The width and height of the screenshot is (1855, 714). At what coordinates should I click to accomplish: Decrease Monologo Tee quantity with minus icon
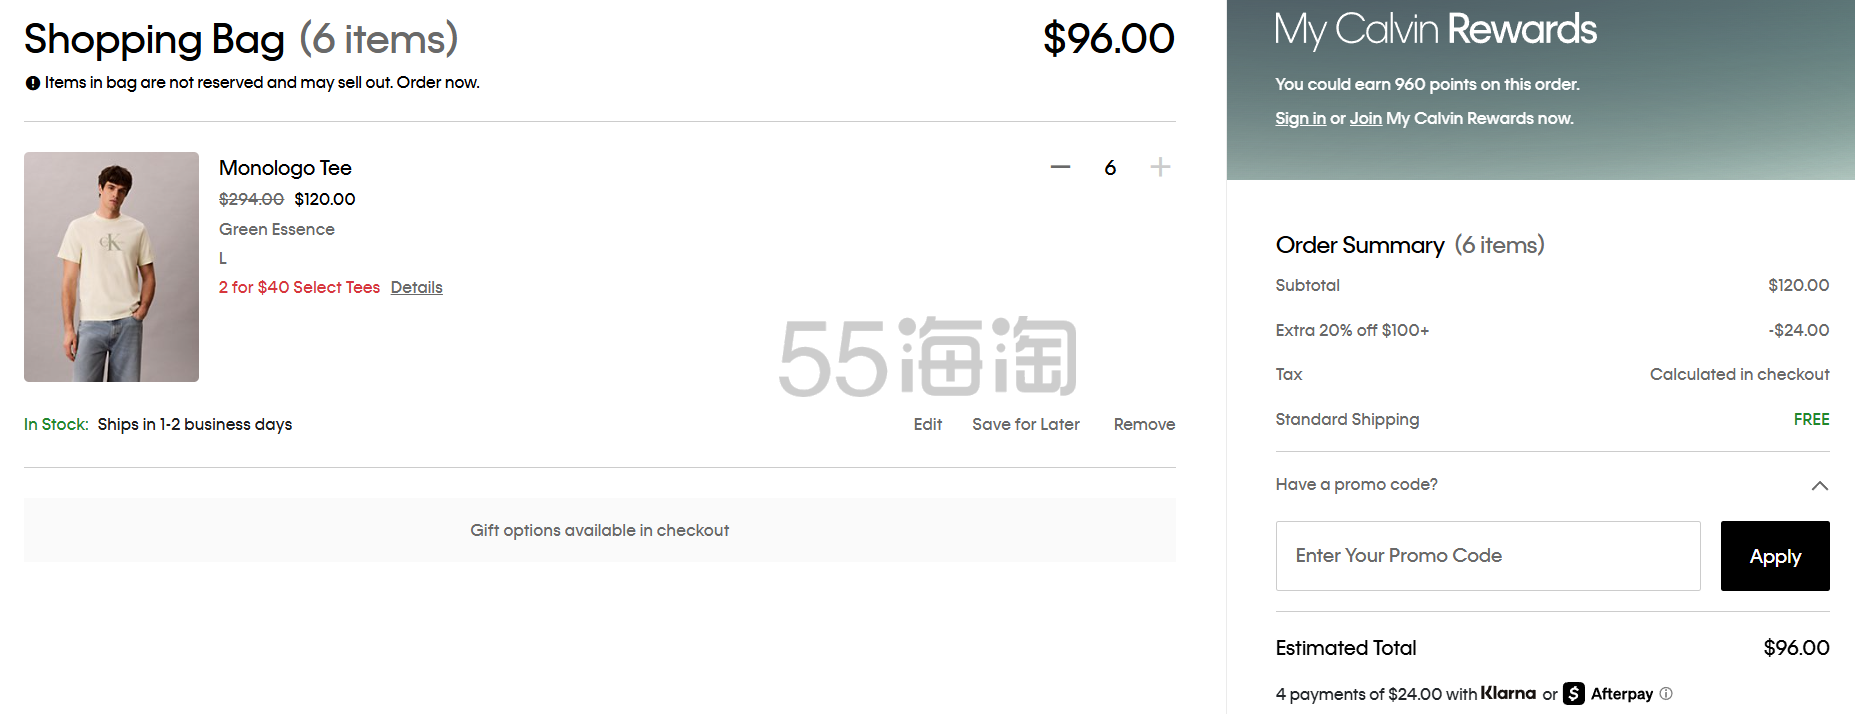pos(1060,167)
